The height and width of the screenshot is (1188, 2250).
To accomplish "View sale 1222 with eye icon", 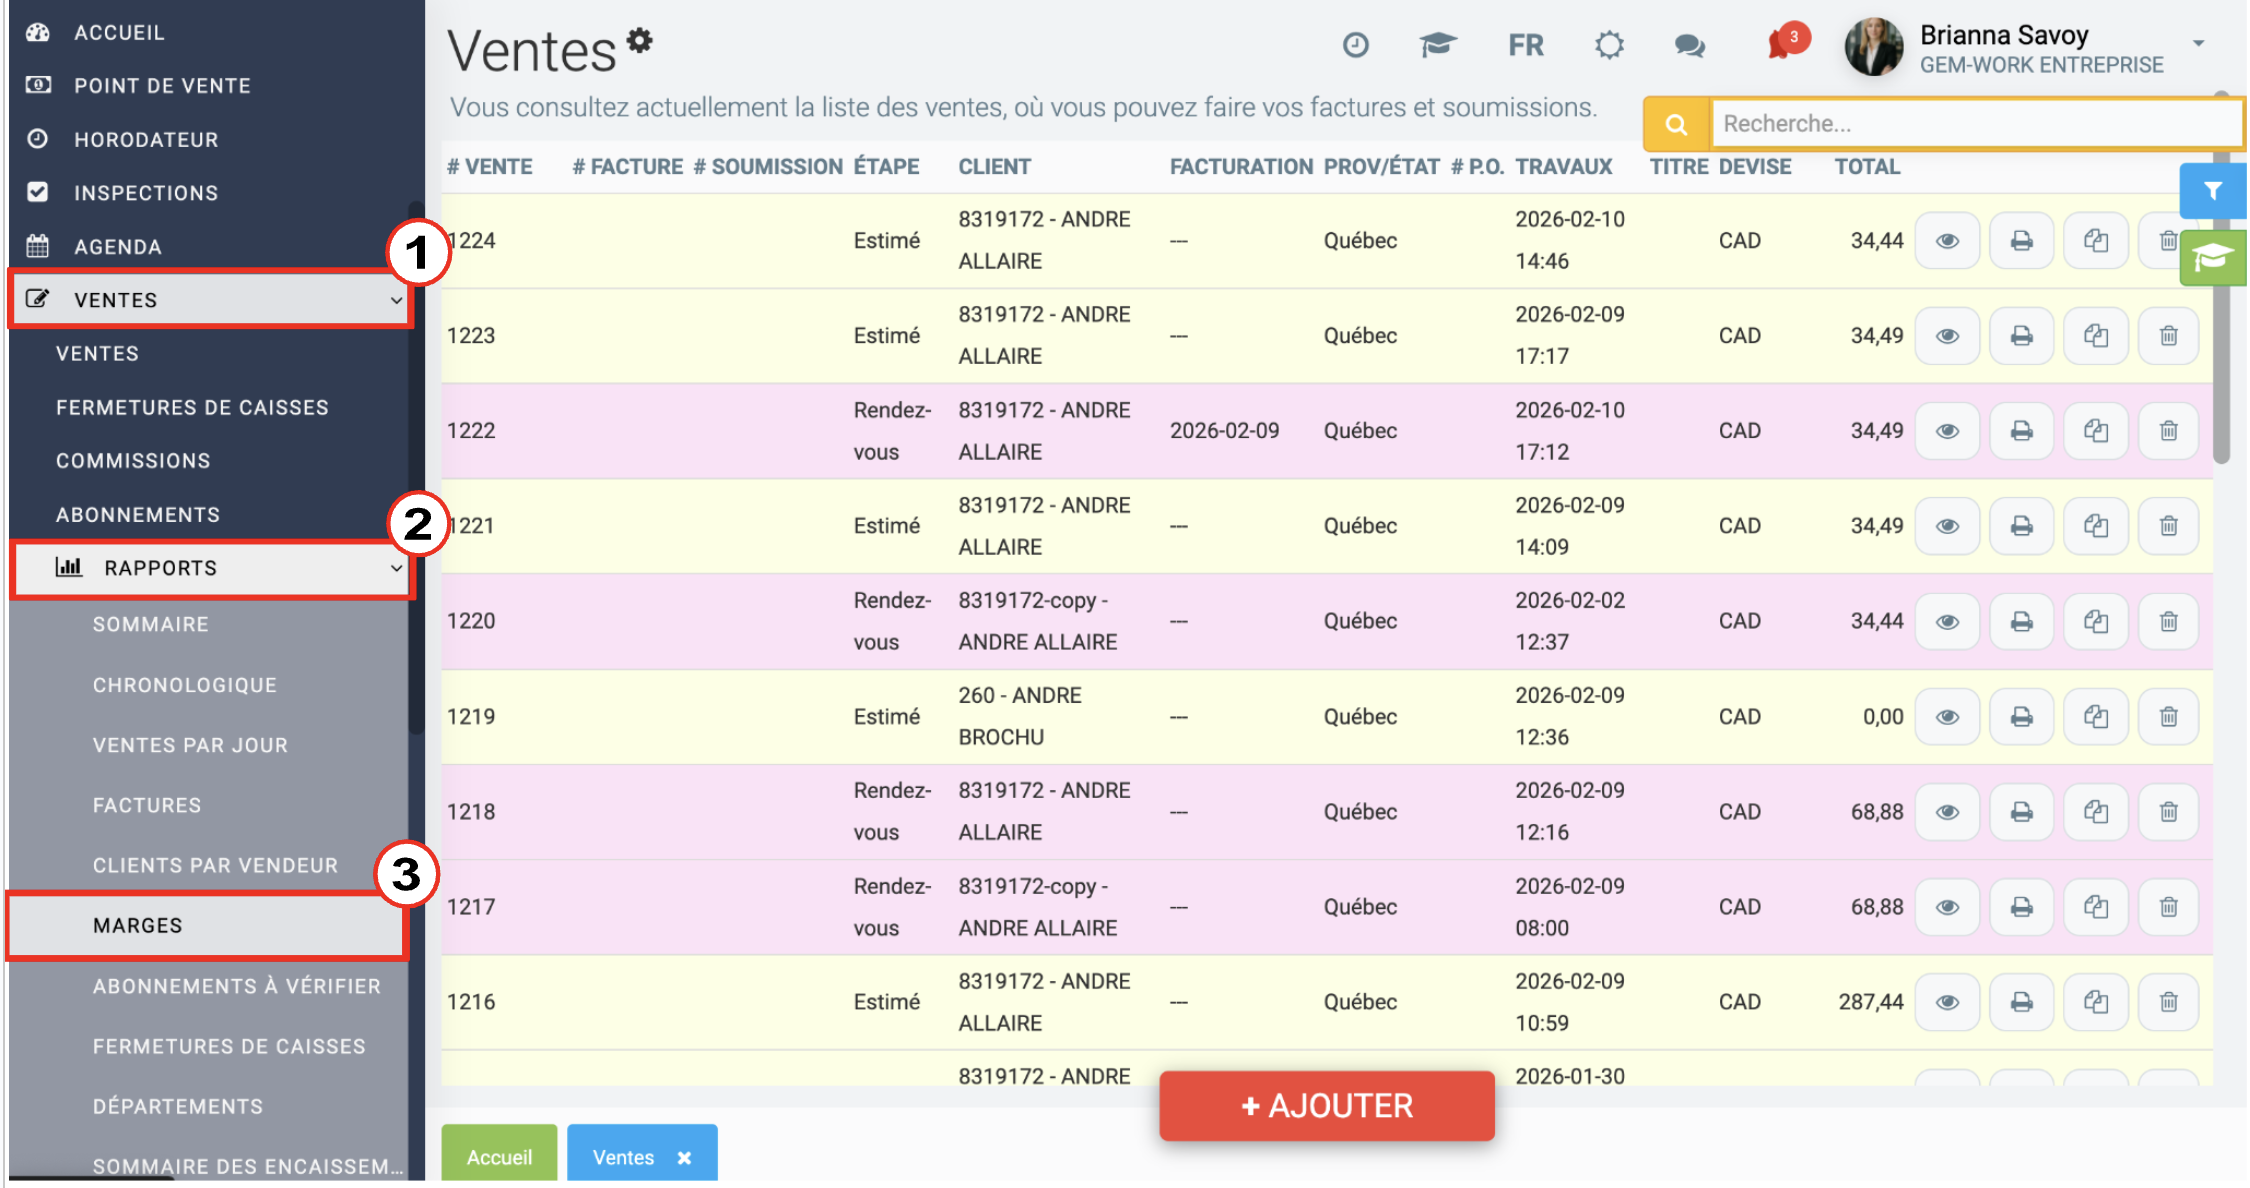I will point(1947,431).
